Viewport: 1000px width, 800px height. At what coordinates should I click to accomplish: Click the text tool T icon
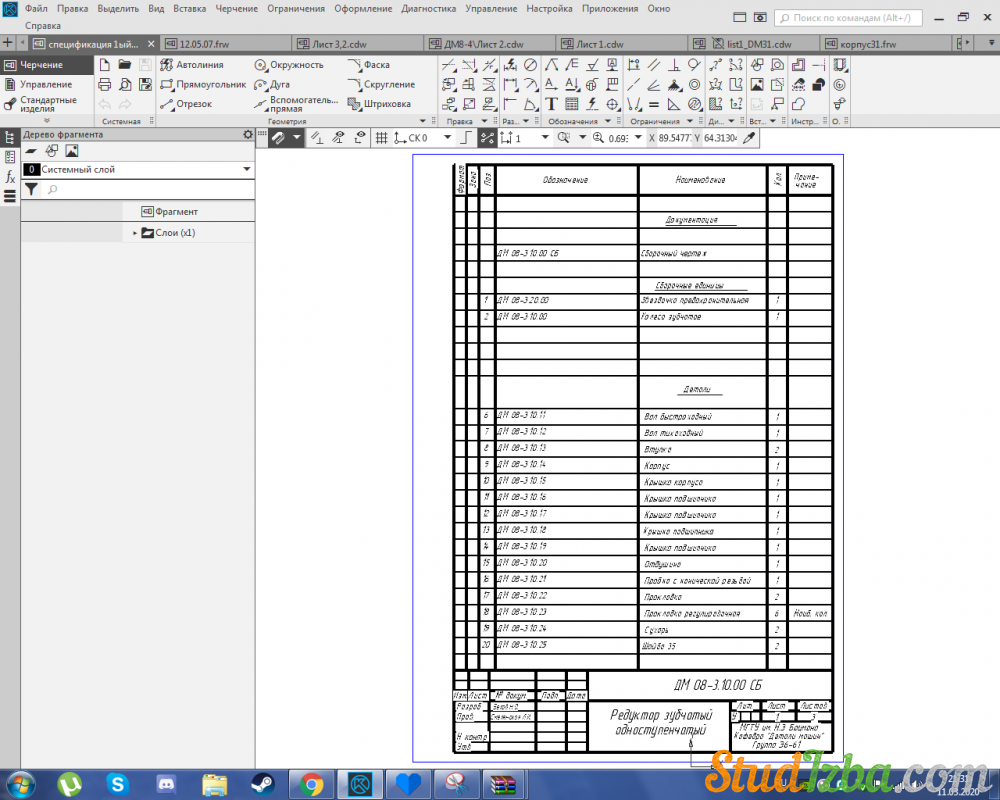551,104
